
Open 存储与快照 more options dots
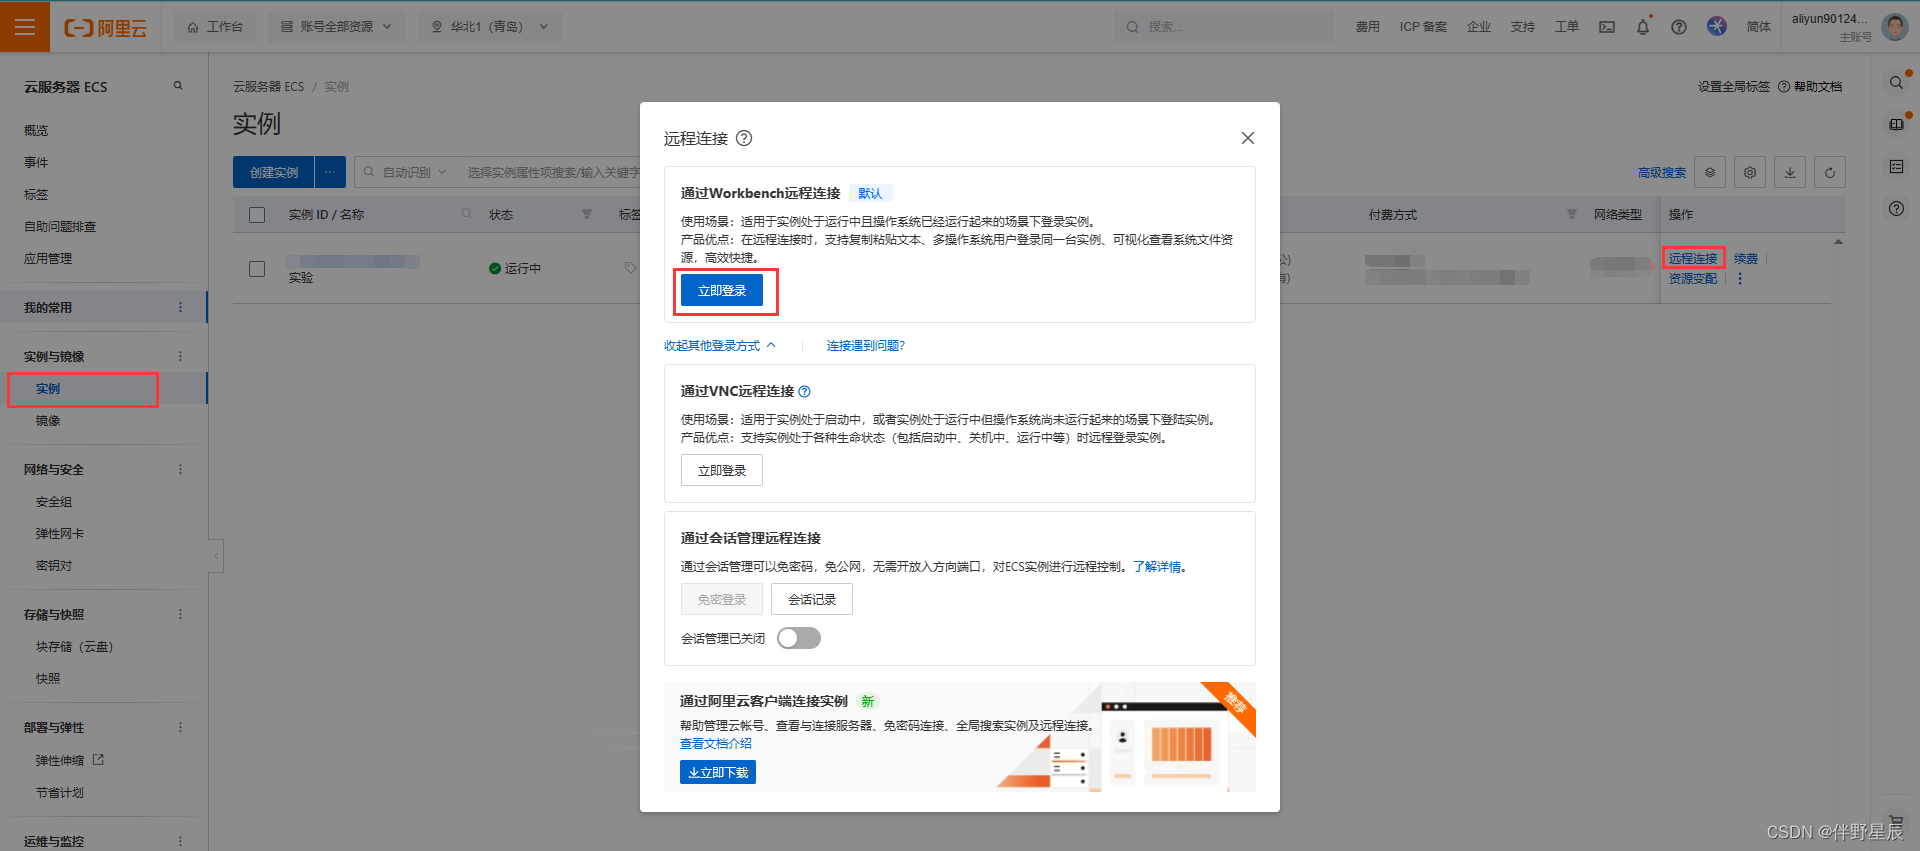click(180, 615)
